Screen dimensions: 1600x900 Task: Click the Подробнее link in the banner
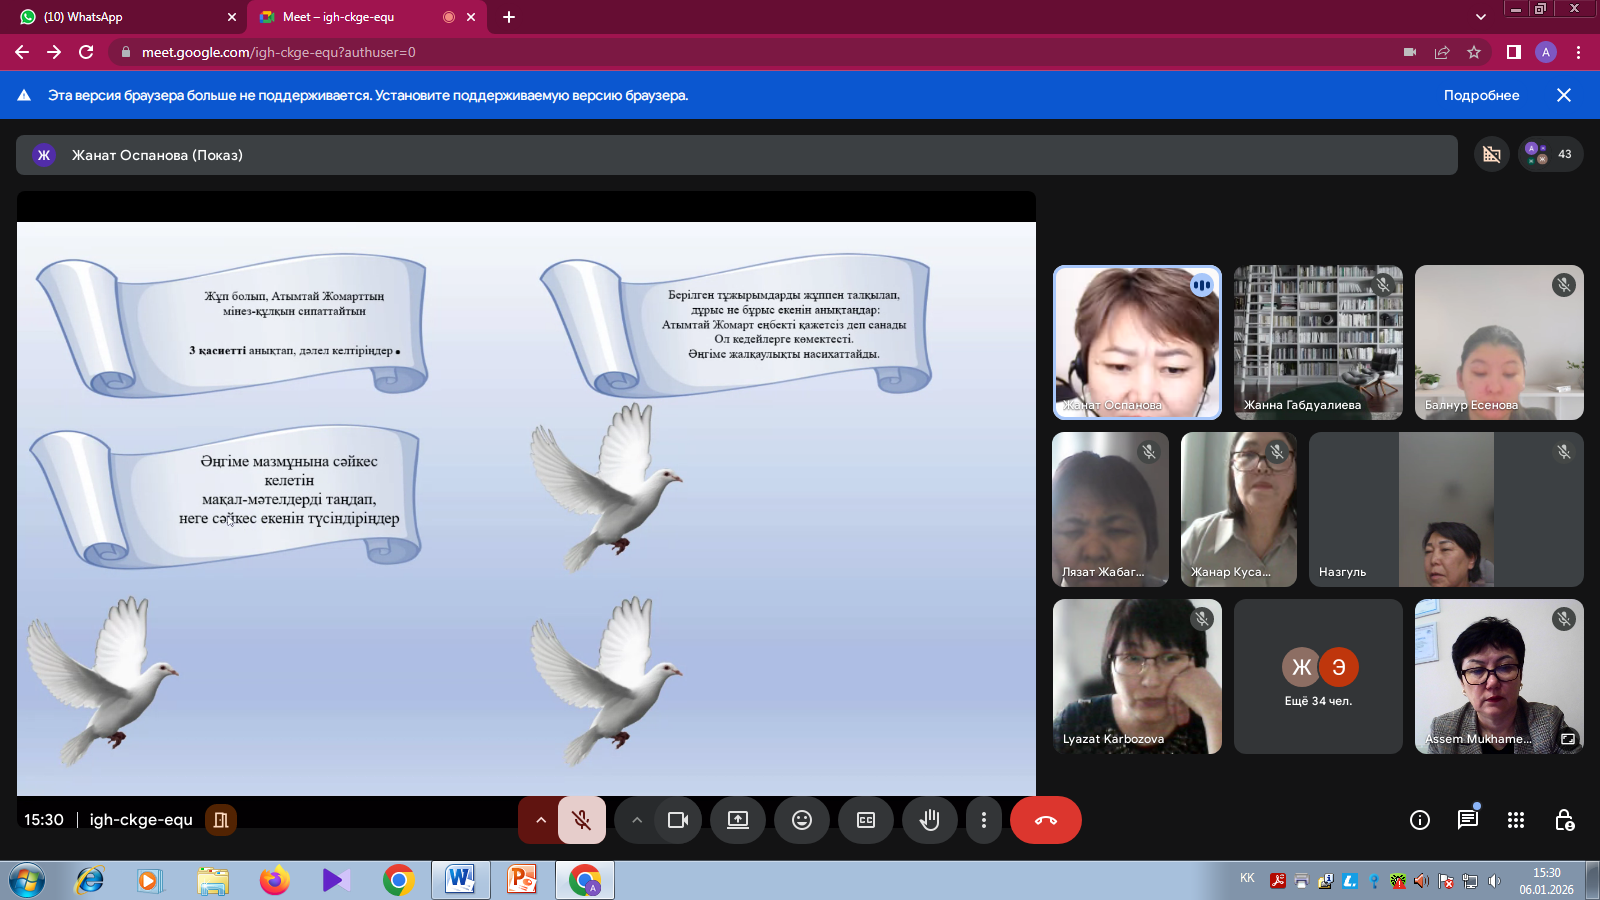point(1481,95)
